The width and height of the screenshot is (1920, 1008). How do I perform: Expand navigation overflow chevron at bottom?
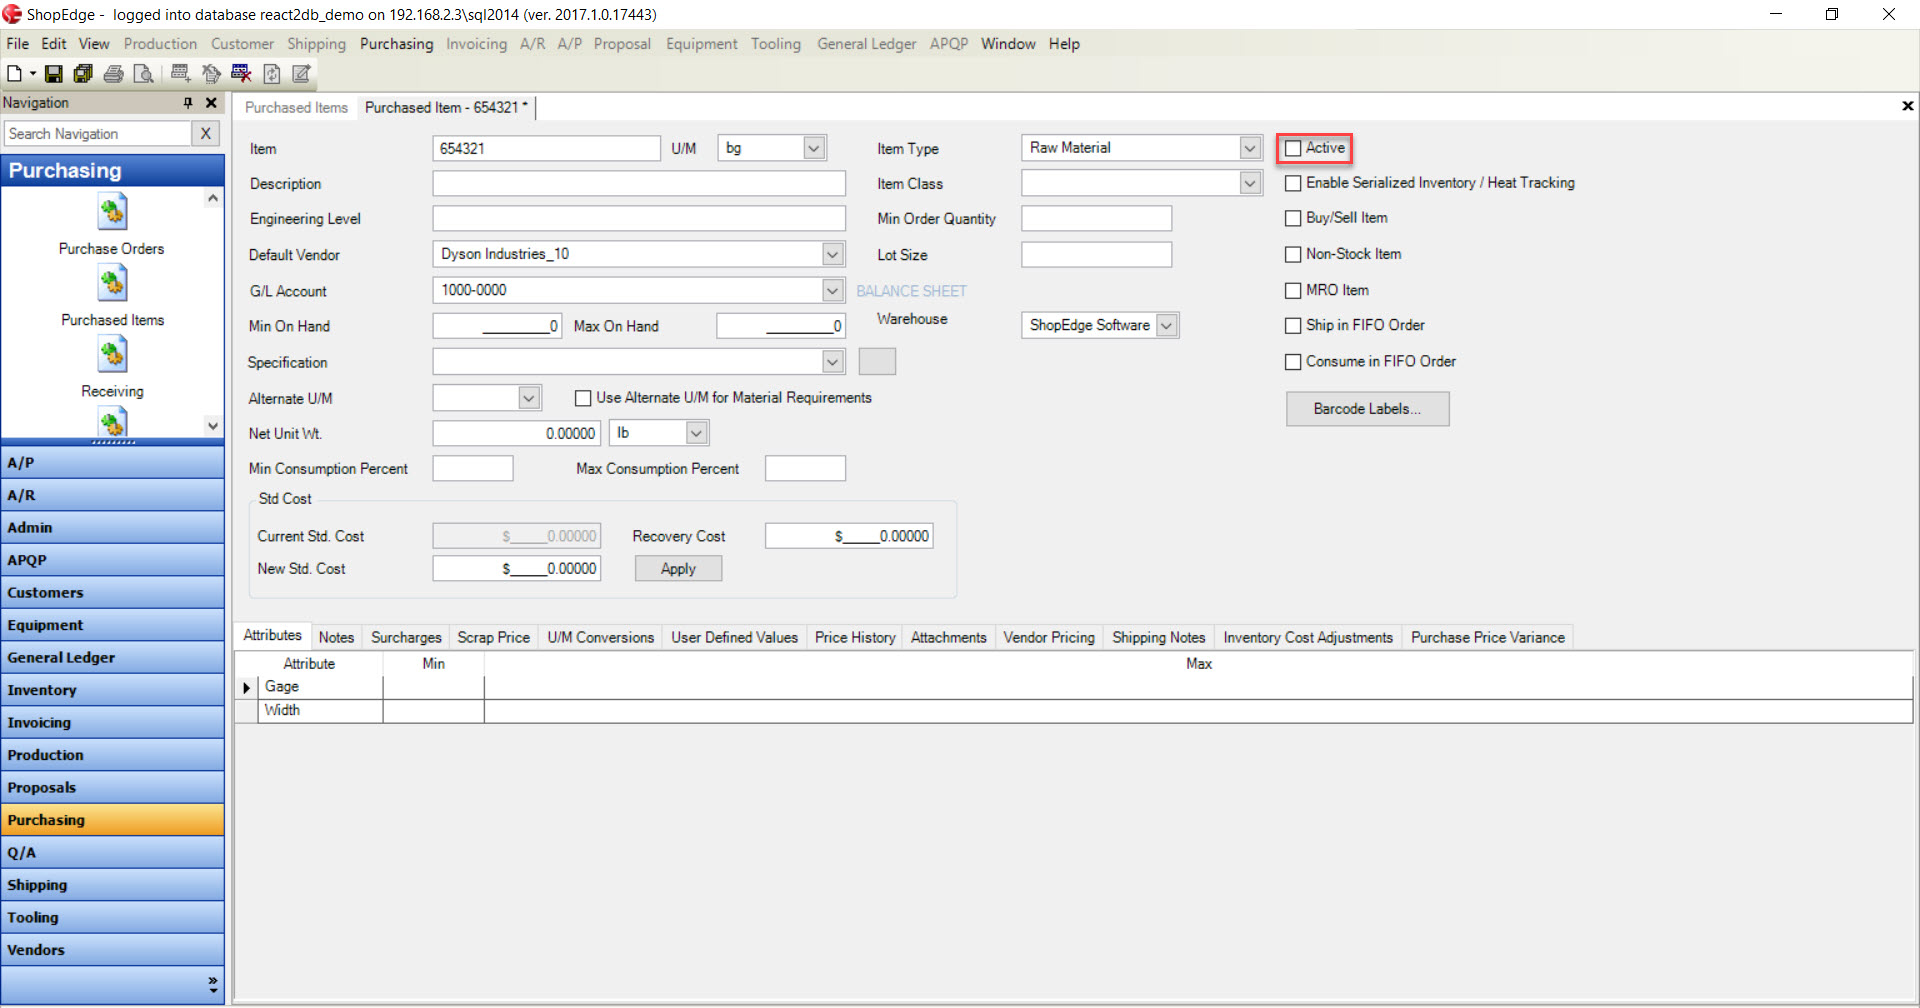(213, 984)
